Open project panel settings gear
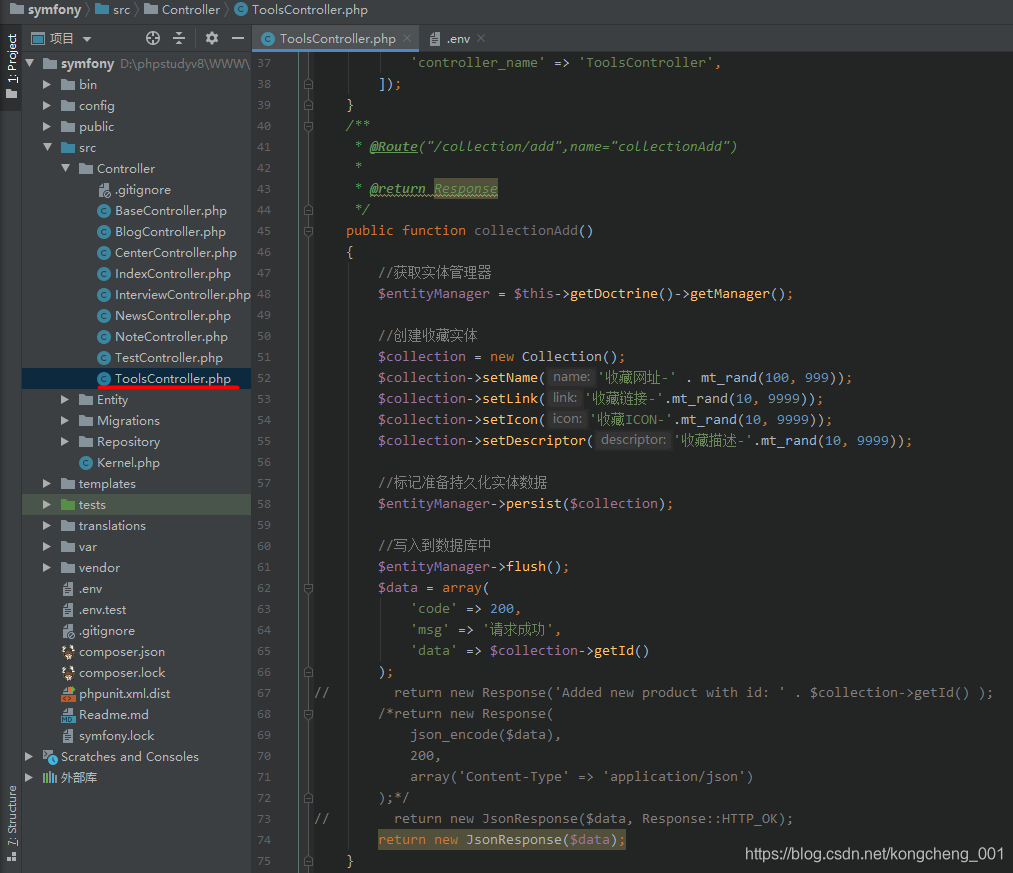 tap(212, 38)
